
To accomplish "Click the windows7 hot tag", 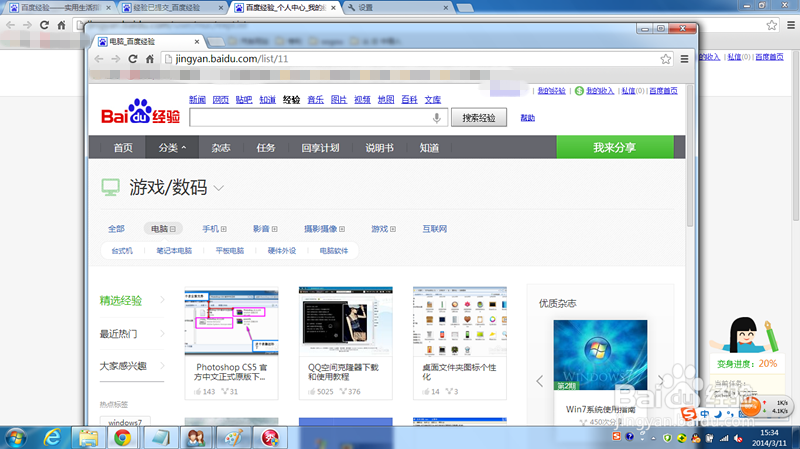I will pyautogui.click(x=125, y=422).
